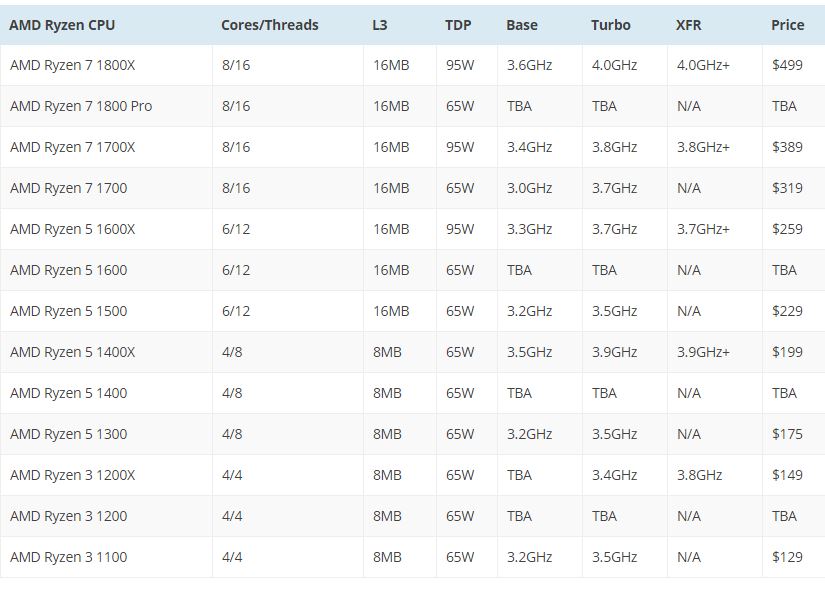
Task: Click the $319 price for Ryzen 7 1700
Action: pyautogui.click(x=787, y=188)
